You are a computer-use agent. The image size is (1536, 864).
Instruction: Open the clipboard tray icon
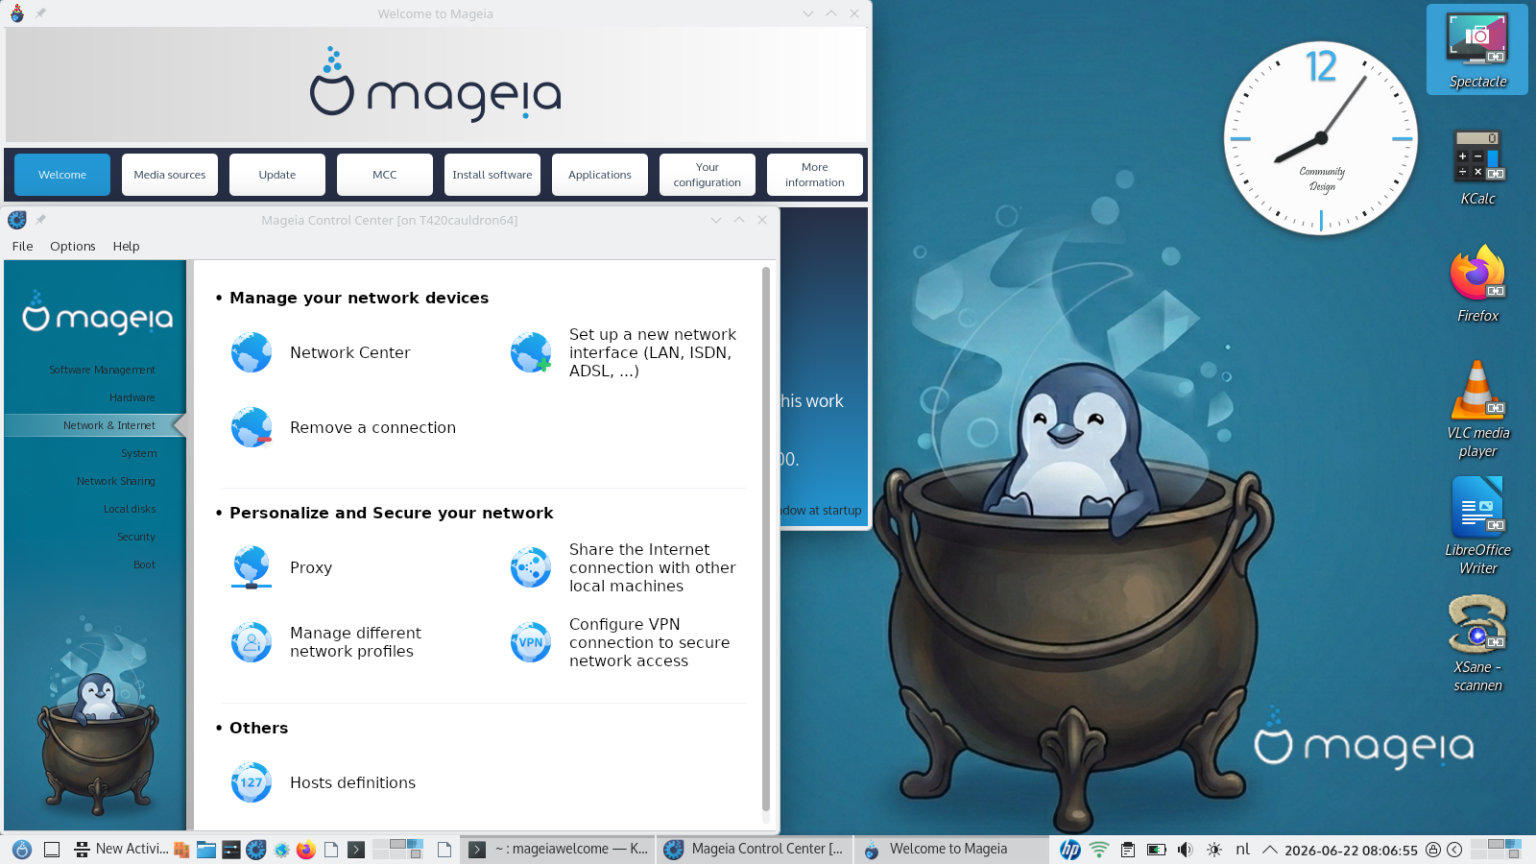pyautogui.click(x=1128, y=849)
